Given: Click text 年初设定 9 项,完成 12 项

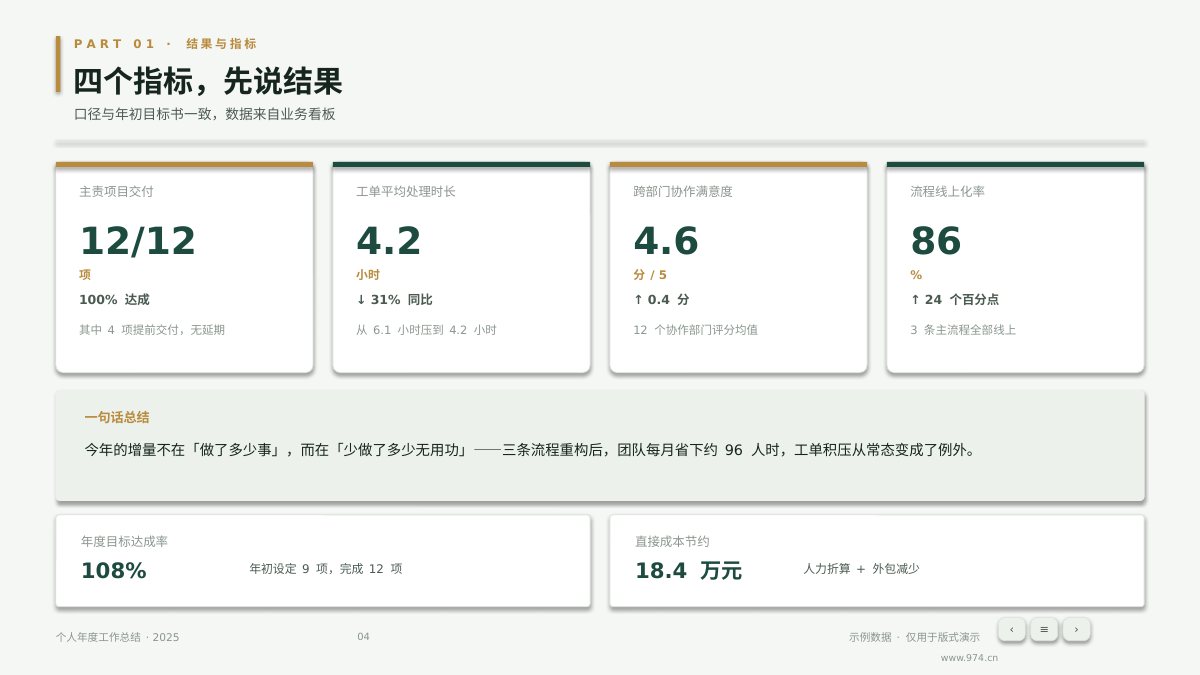Looking at the screenshot, I should click(x=326, y=569).
